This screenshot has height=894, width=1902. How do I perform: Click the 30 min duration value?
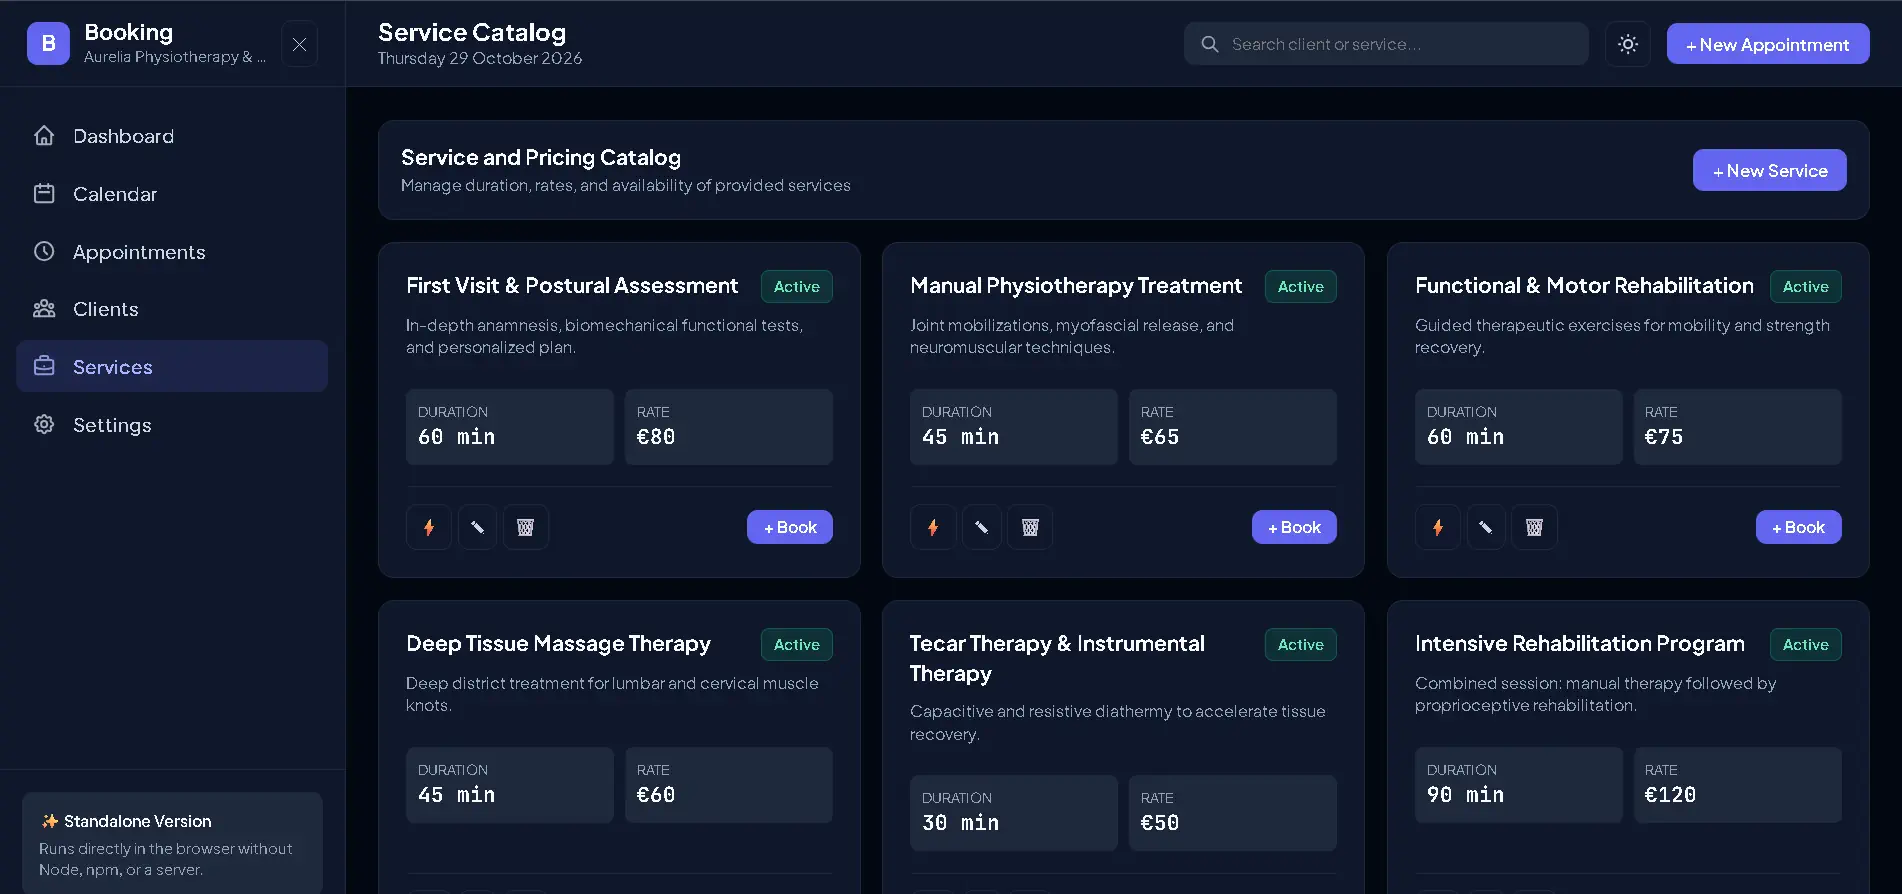(x=960, y=823)
